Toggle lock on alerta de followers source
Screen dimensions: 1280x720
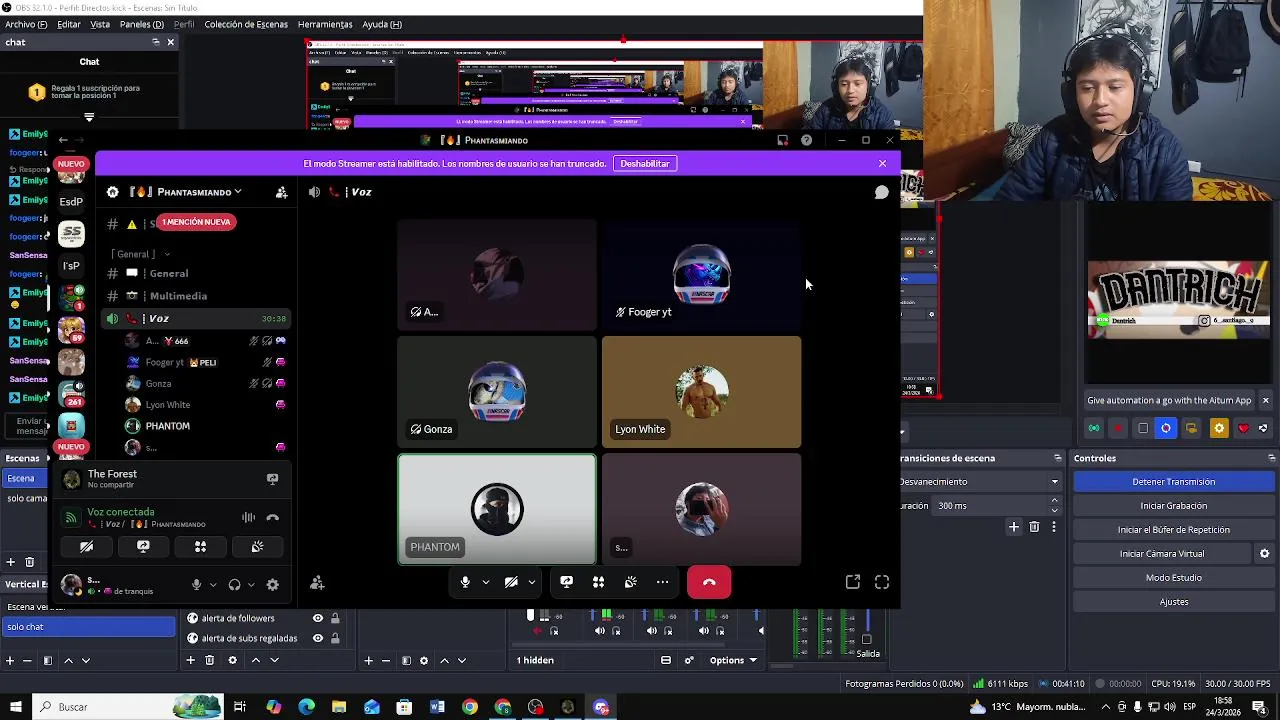tap(335, 618)
